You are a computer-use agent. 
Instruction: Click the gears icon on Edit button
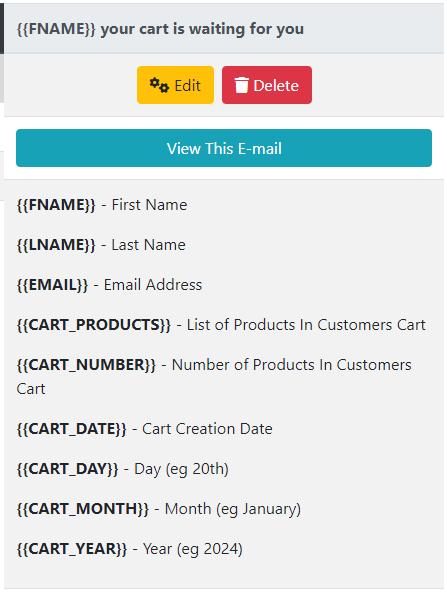click(159, 85)
